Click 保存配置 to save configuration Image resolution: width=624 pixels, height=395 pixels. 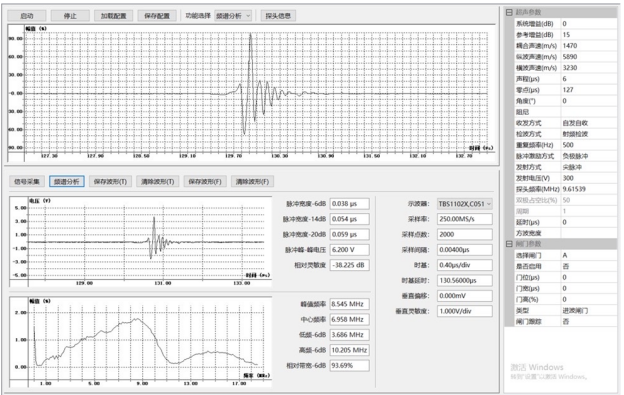157,16
